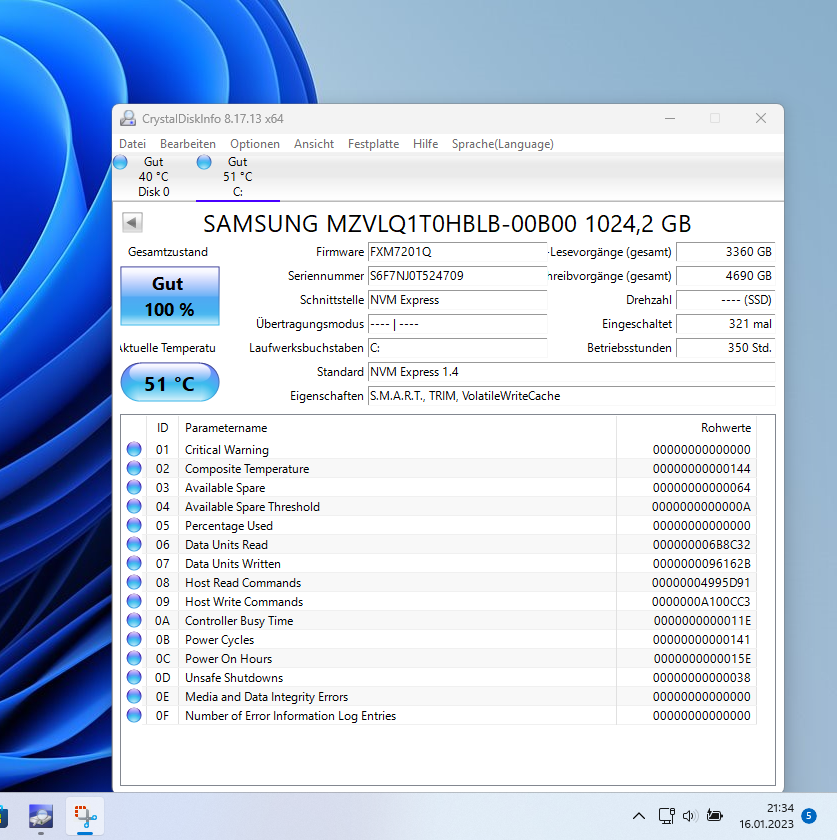Click the Übertragungsmodus field
The width and height of the screenshot is (837, 840).
tap(457, 324)
